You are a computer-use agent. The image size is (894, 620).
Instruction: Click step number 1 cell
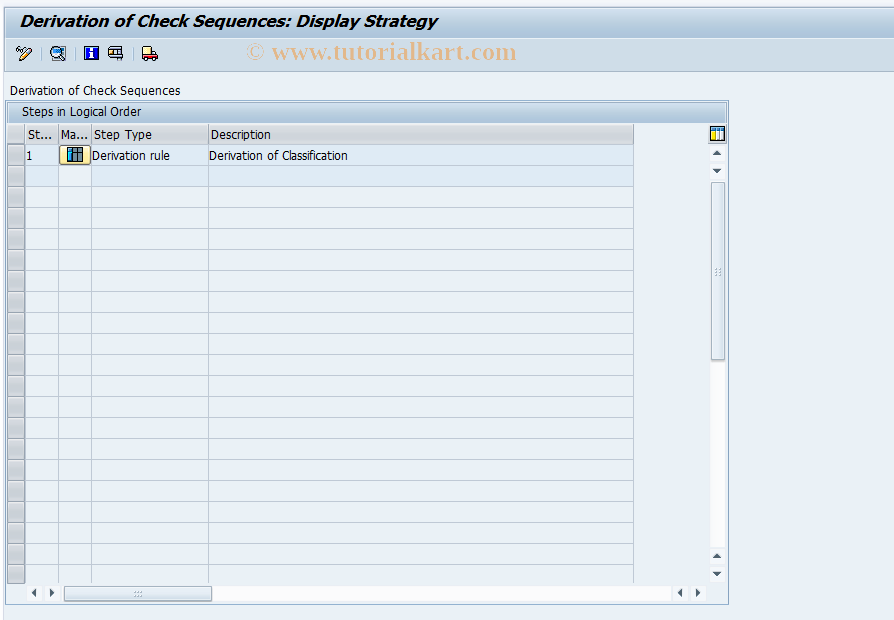(42, 155)
